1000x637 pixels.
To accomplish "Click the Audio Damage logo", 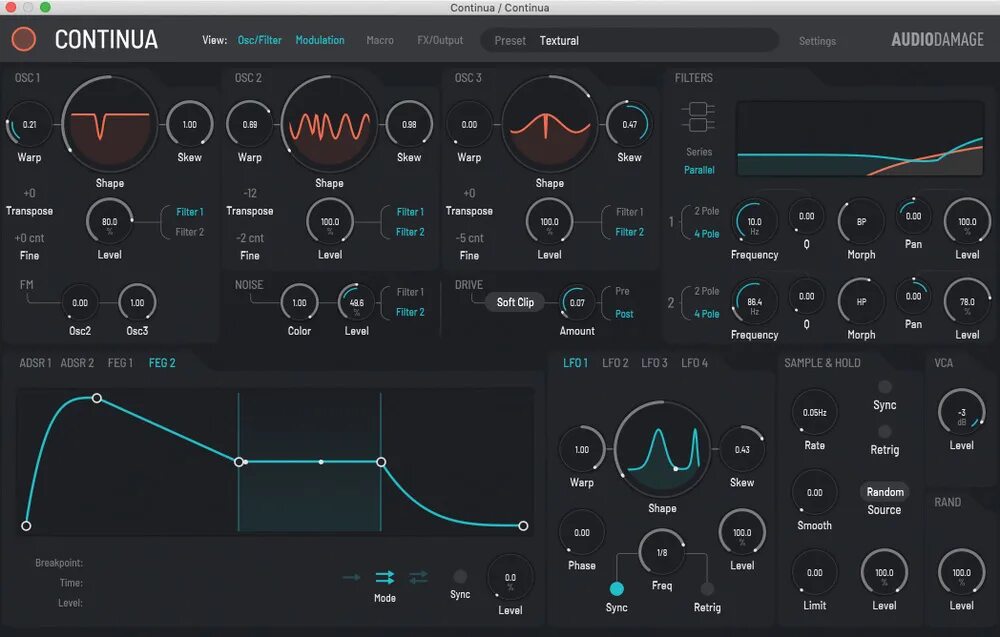I will coord(937,40).
